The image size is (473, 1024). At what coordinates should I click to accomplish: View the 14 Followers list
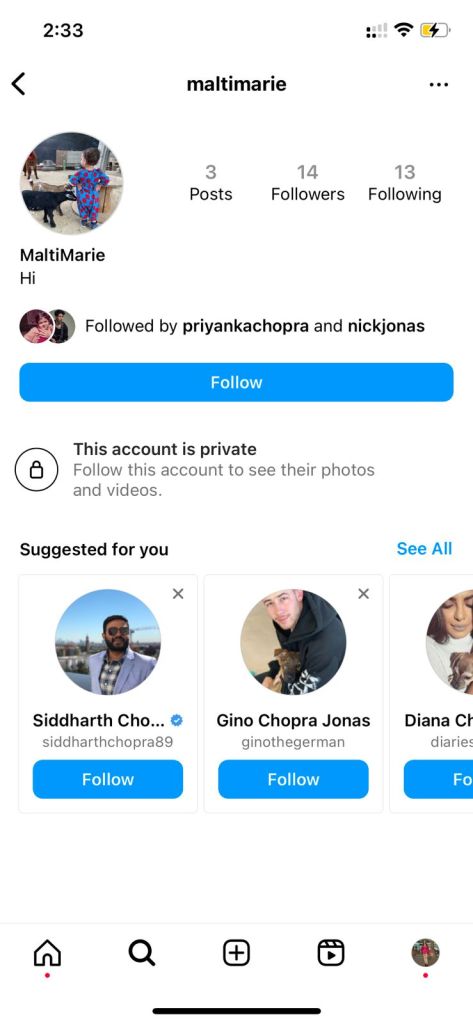308,183
